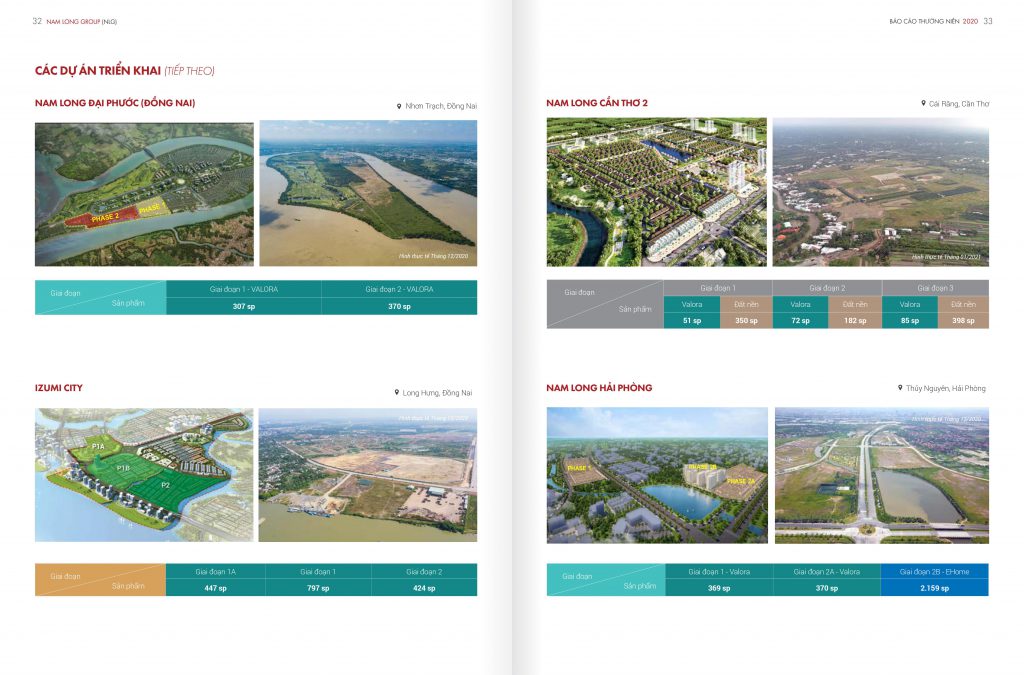Open the Nam Long Hải Phòng rendering with lake
This screenshot has width=1024, height=675.
pos(657,475)
